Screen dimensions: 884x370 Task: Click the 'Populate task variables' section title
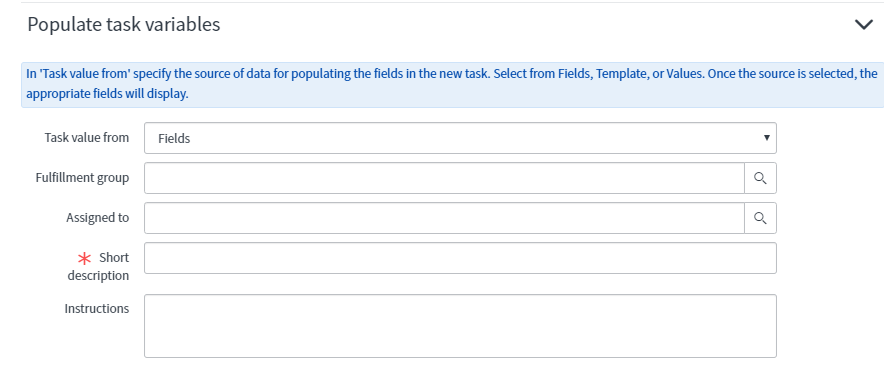pos(123,25)
